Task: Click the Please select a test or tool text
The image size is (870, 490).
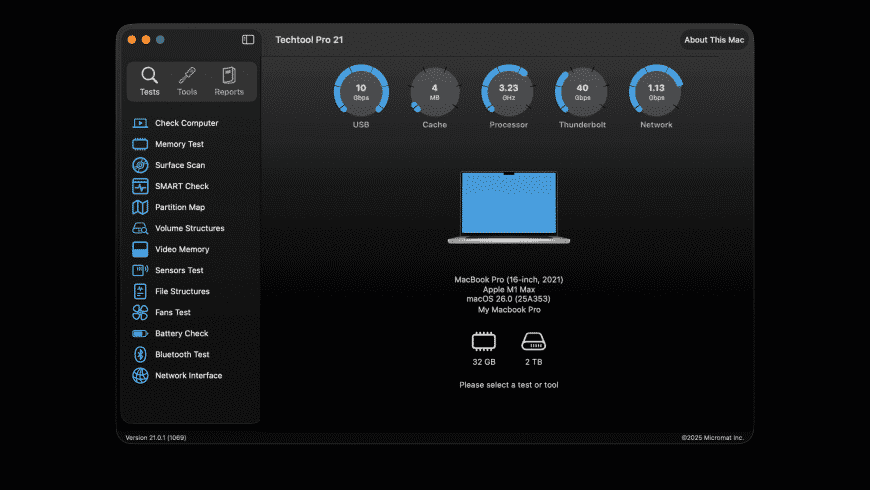Action: coord(509,385)
